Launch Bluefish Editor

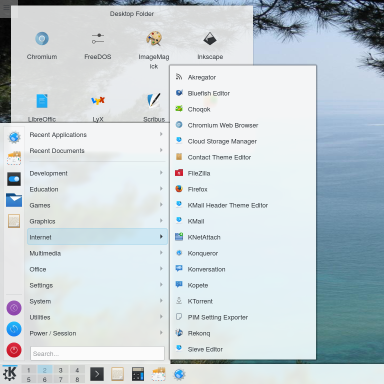click(x=243, y=93)
